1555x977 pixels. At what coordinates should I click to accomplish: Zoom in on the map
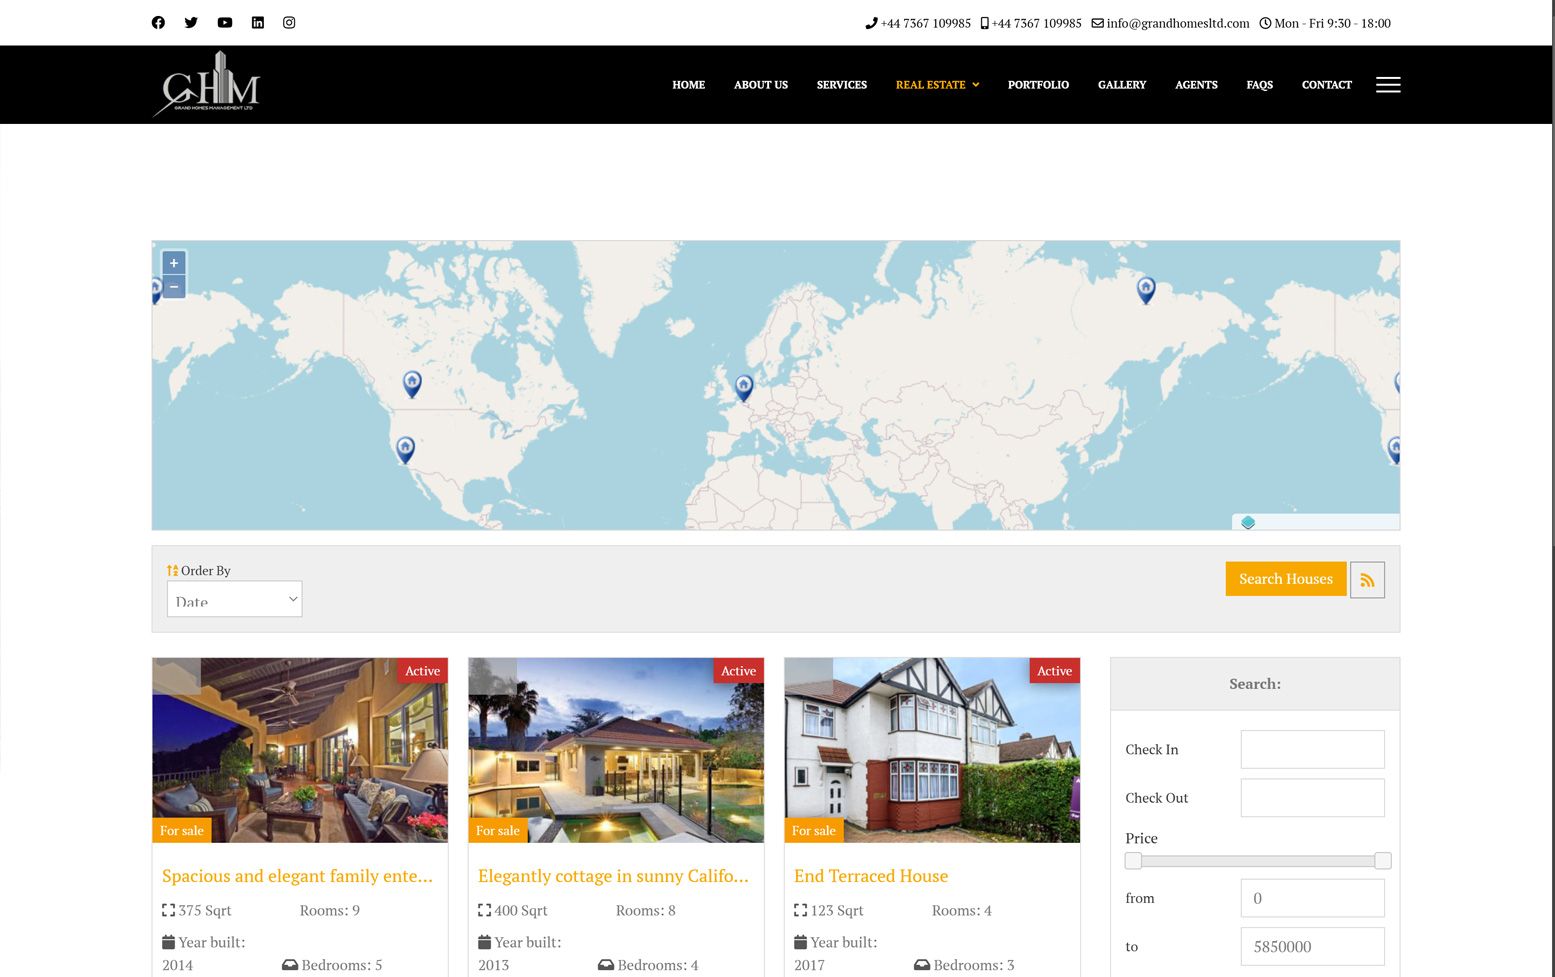click(174, 263)
